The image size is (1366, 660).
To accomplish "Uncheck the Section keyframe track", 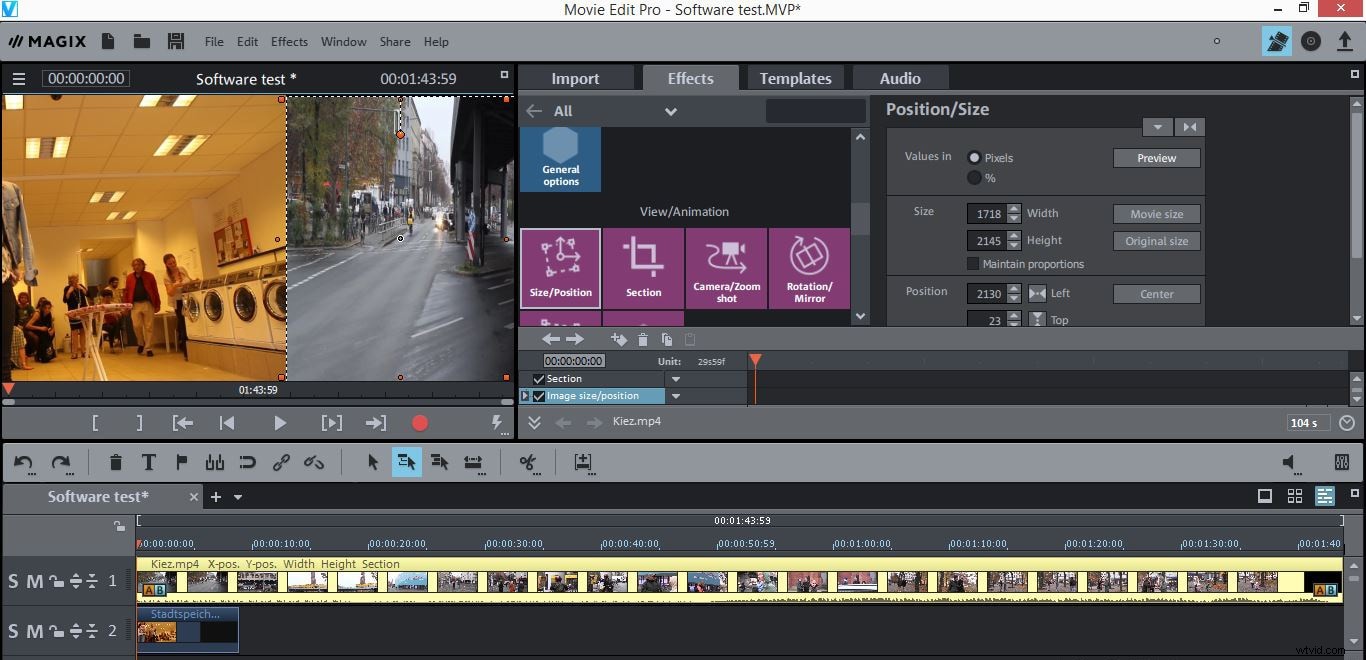I will coord(540,378).
